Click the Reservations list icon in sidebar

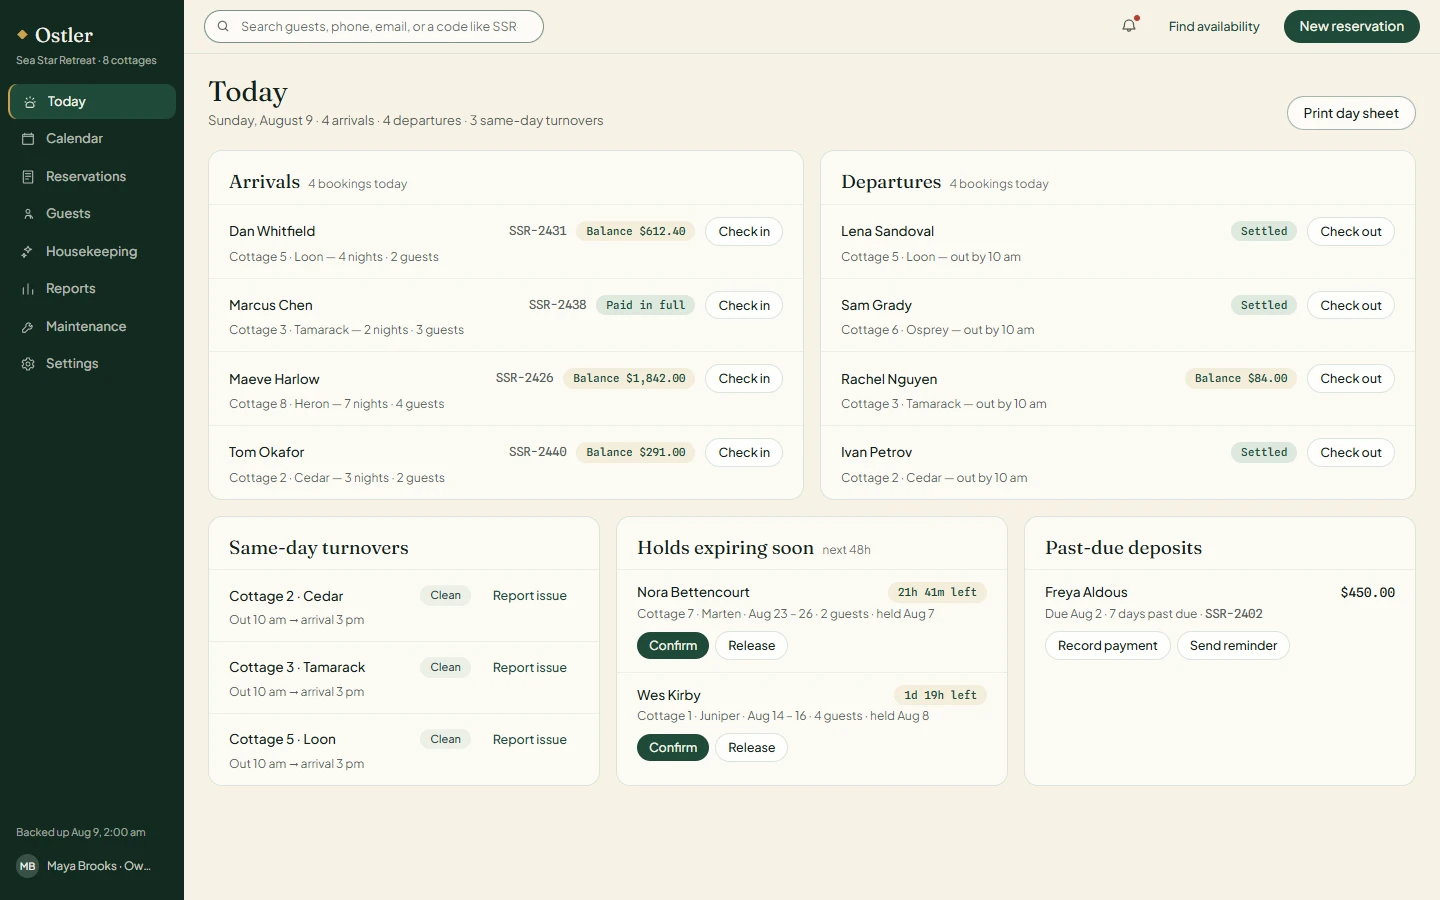[x=28, y=177]
